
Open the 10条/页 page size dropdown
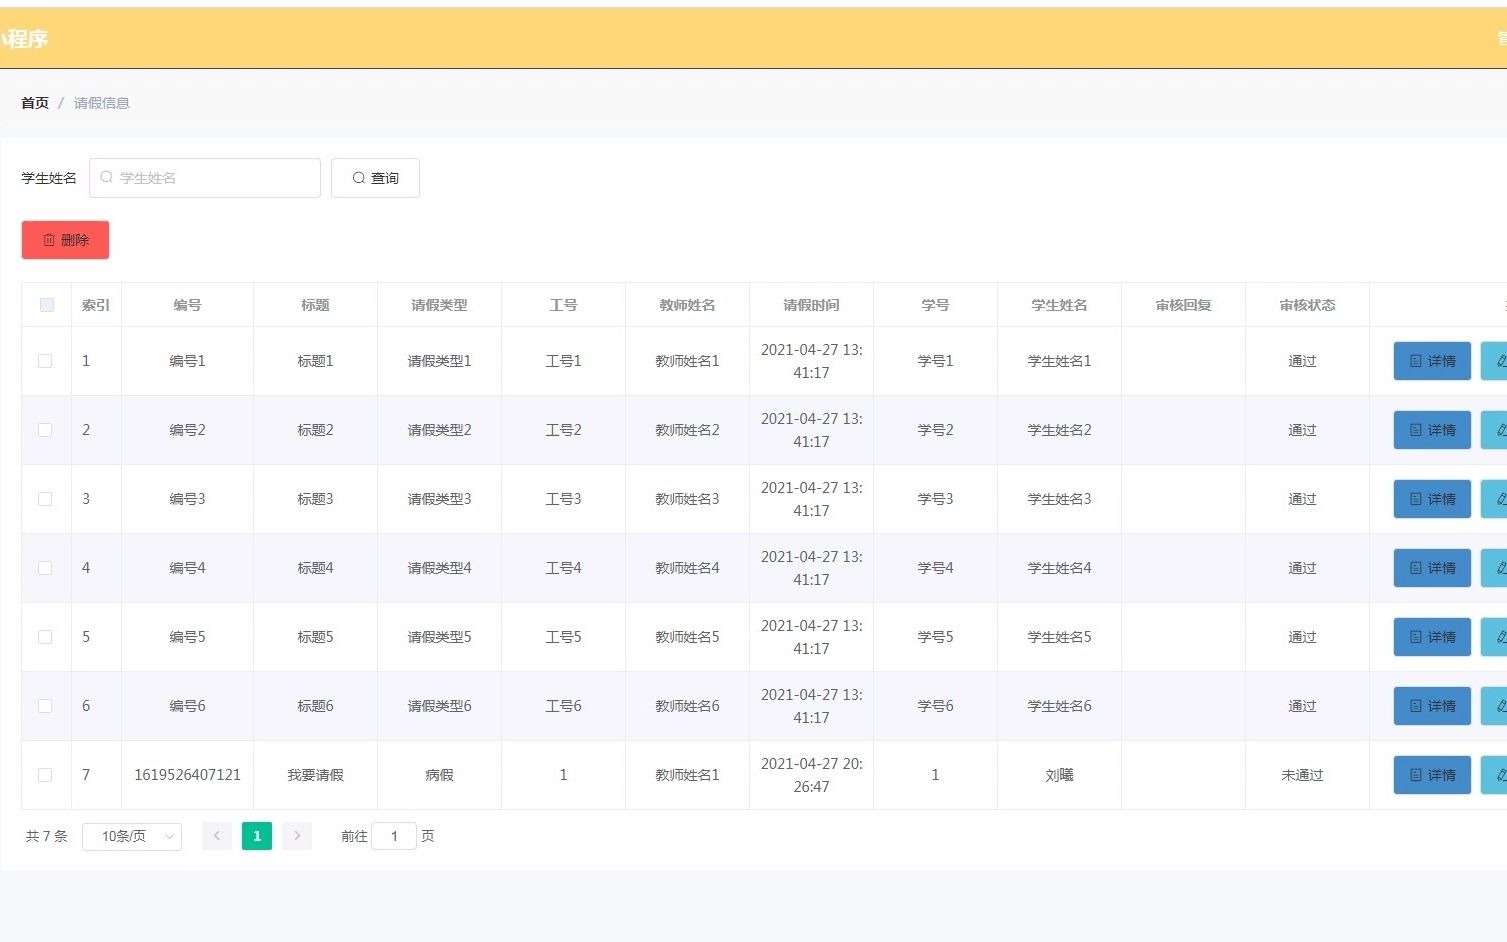(132, 836)
